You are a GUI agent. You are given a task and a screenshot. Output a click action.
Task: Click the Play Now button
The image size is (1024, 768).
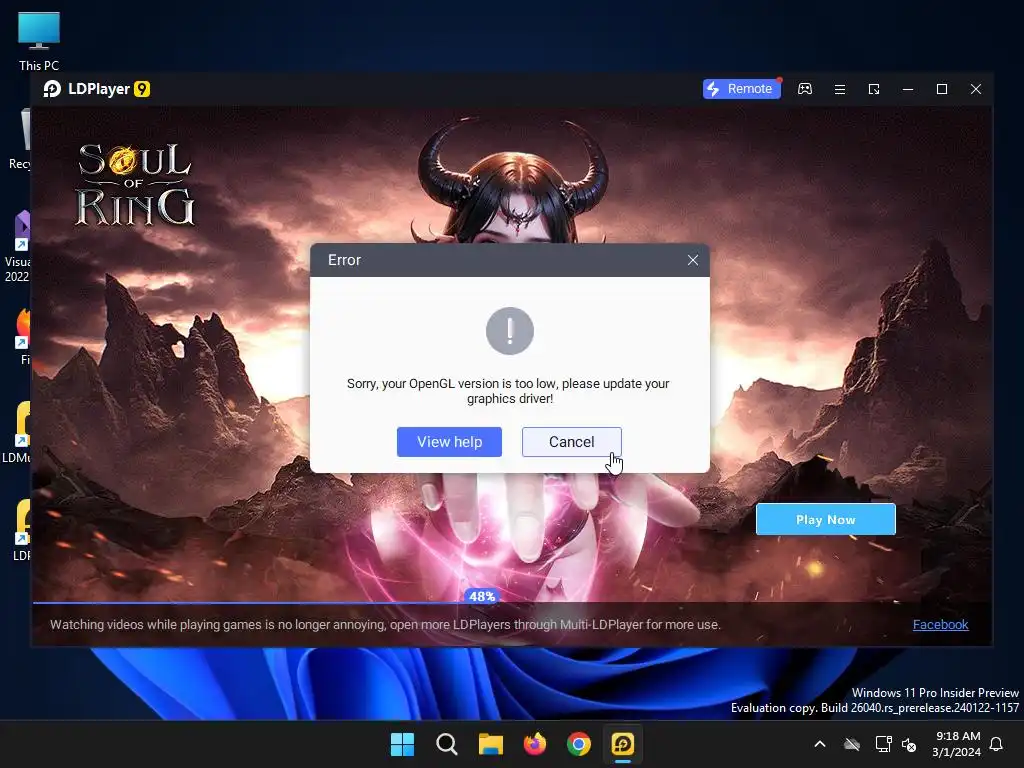coord(825,520)
